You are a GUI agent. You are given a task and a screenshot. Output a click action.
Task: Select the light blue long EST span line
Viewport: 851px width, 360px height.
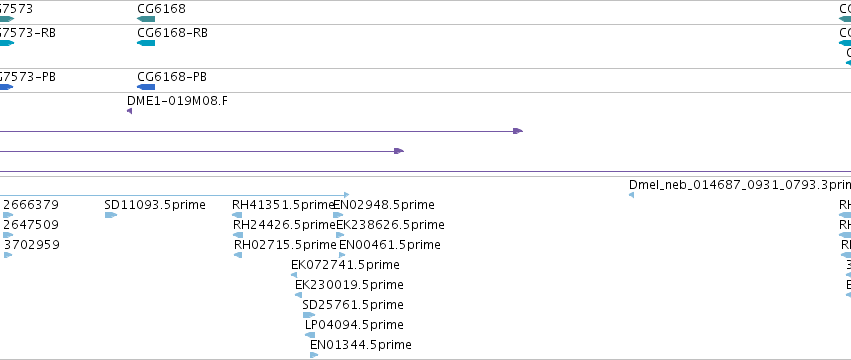pyautogui.click(x=174, y=194)
